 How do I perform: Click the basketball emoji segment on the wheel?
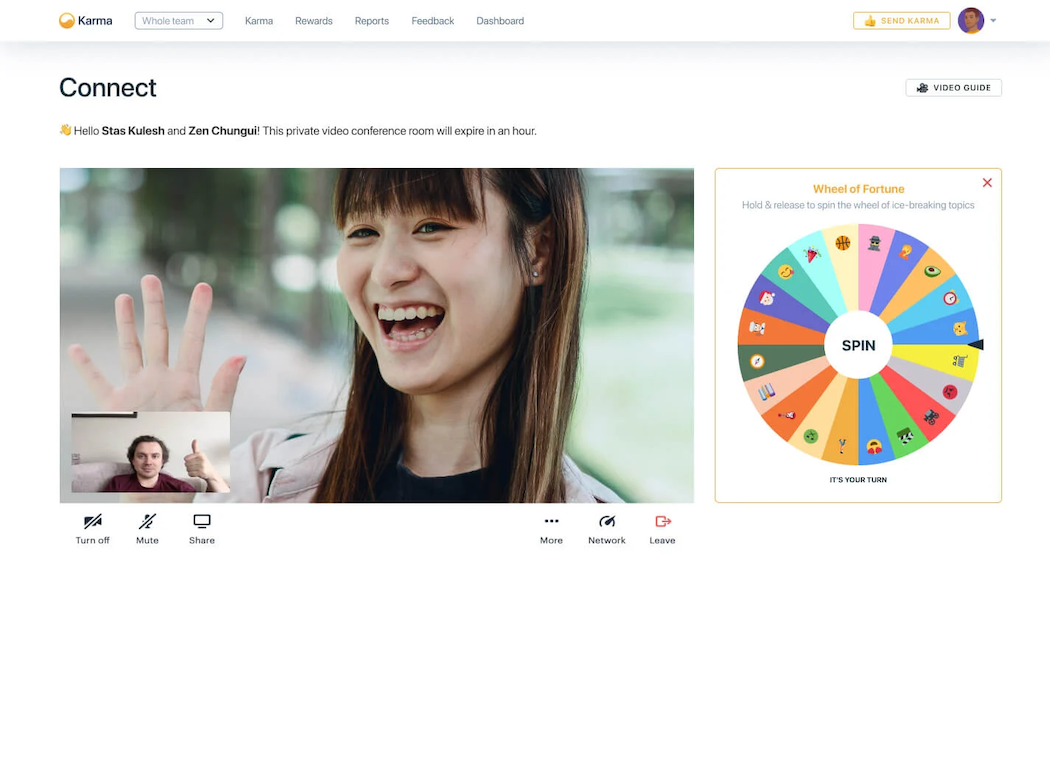click(x=843, y=240)
